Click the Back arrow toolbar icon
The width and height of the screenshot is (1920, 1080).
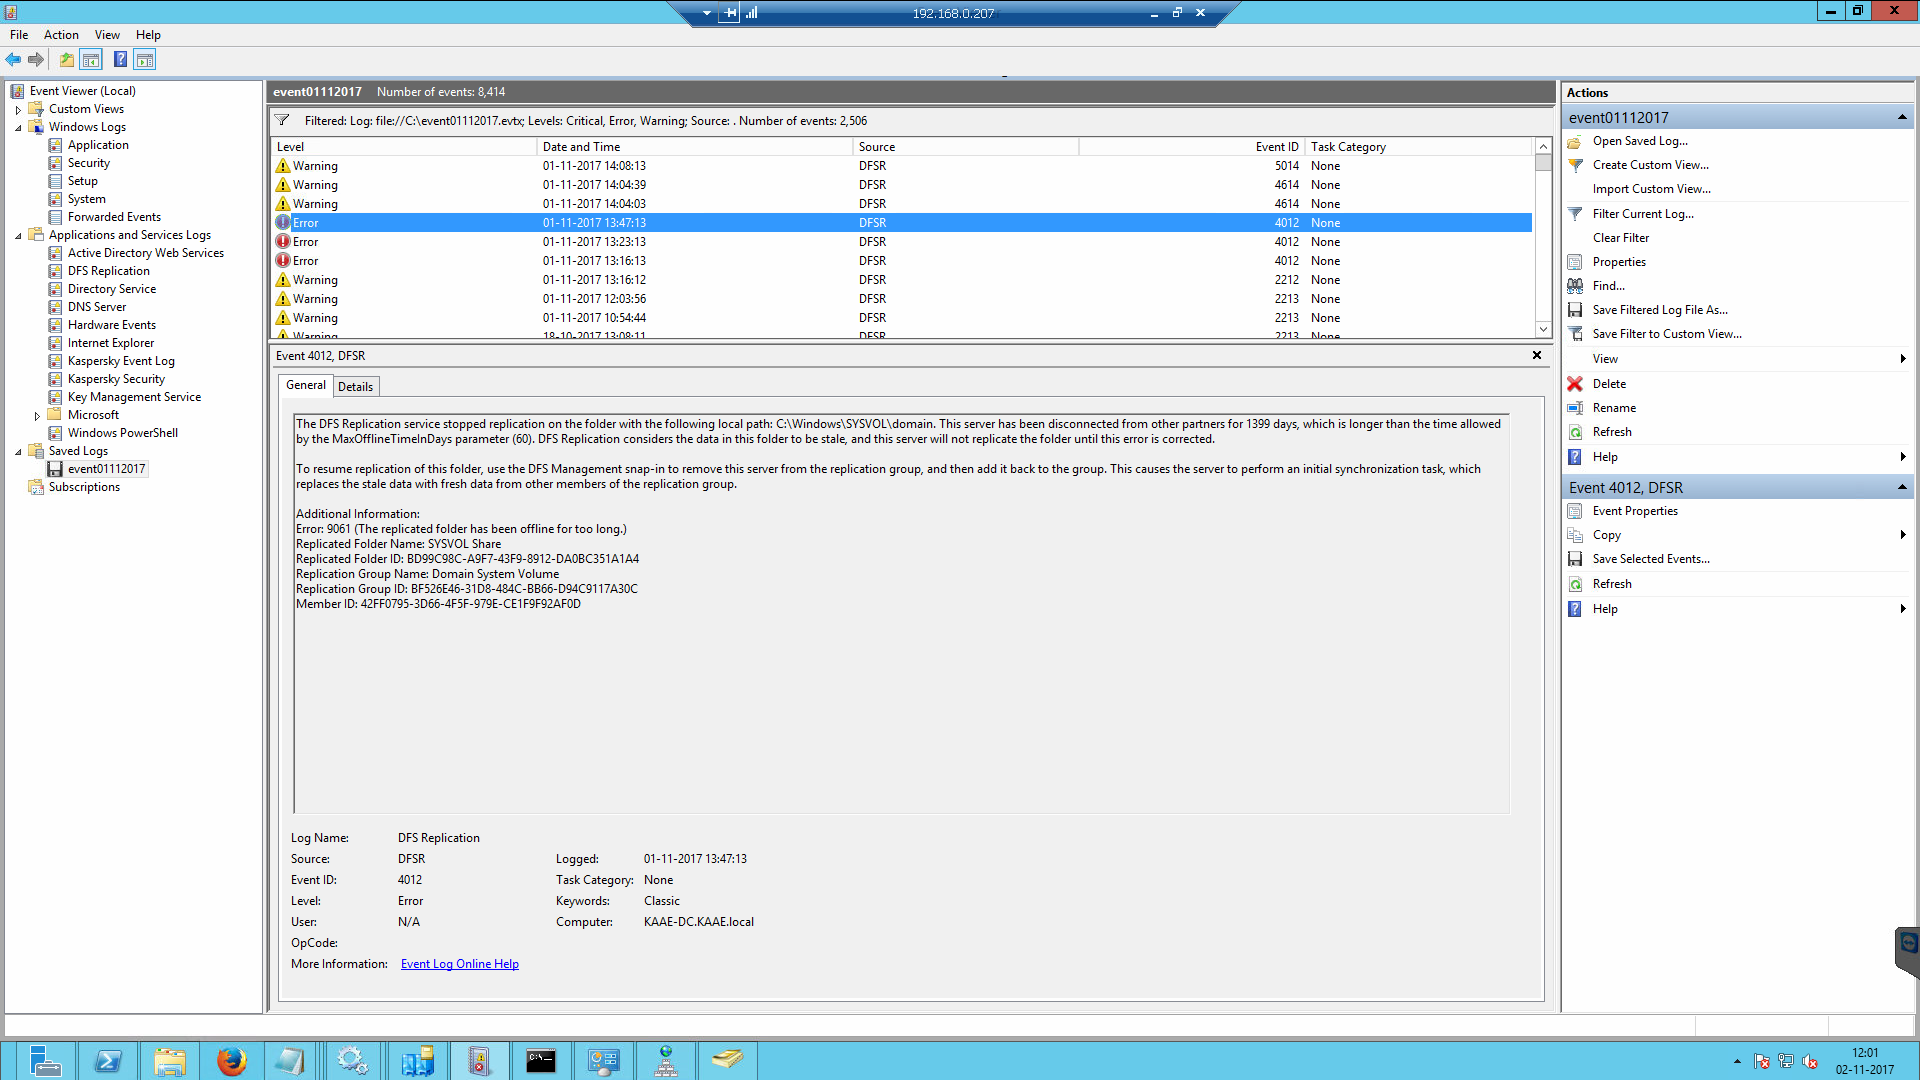[14, 60]
